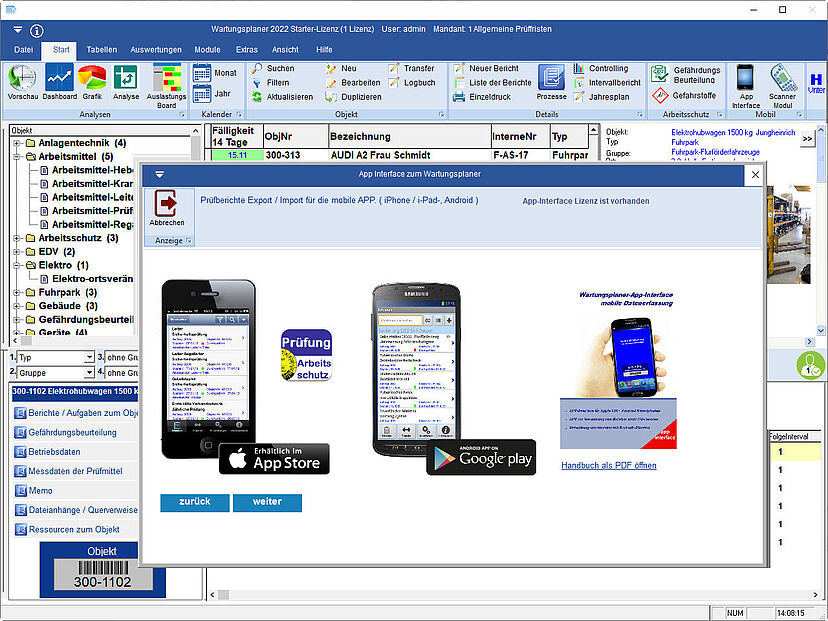This screenshot has height=621, width=828.
Task: Expand the Anlagentechnik (4) folder
Action: pyautogui.click(x=17, y=143)
